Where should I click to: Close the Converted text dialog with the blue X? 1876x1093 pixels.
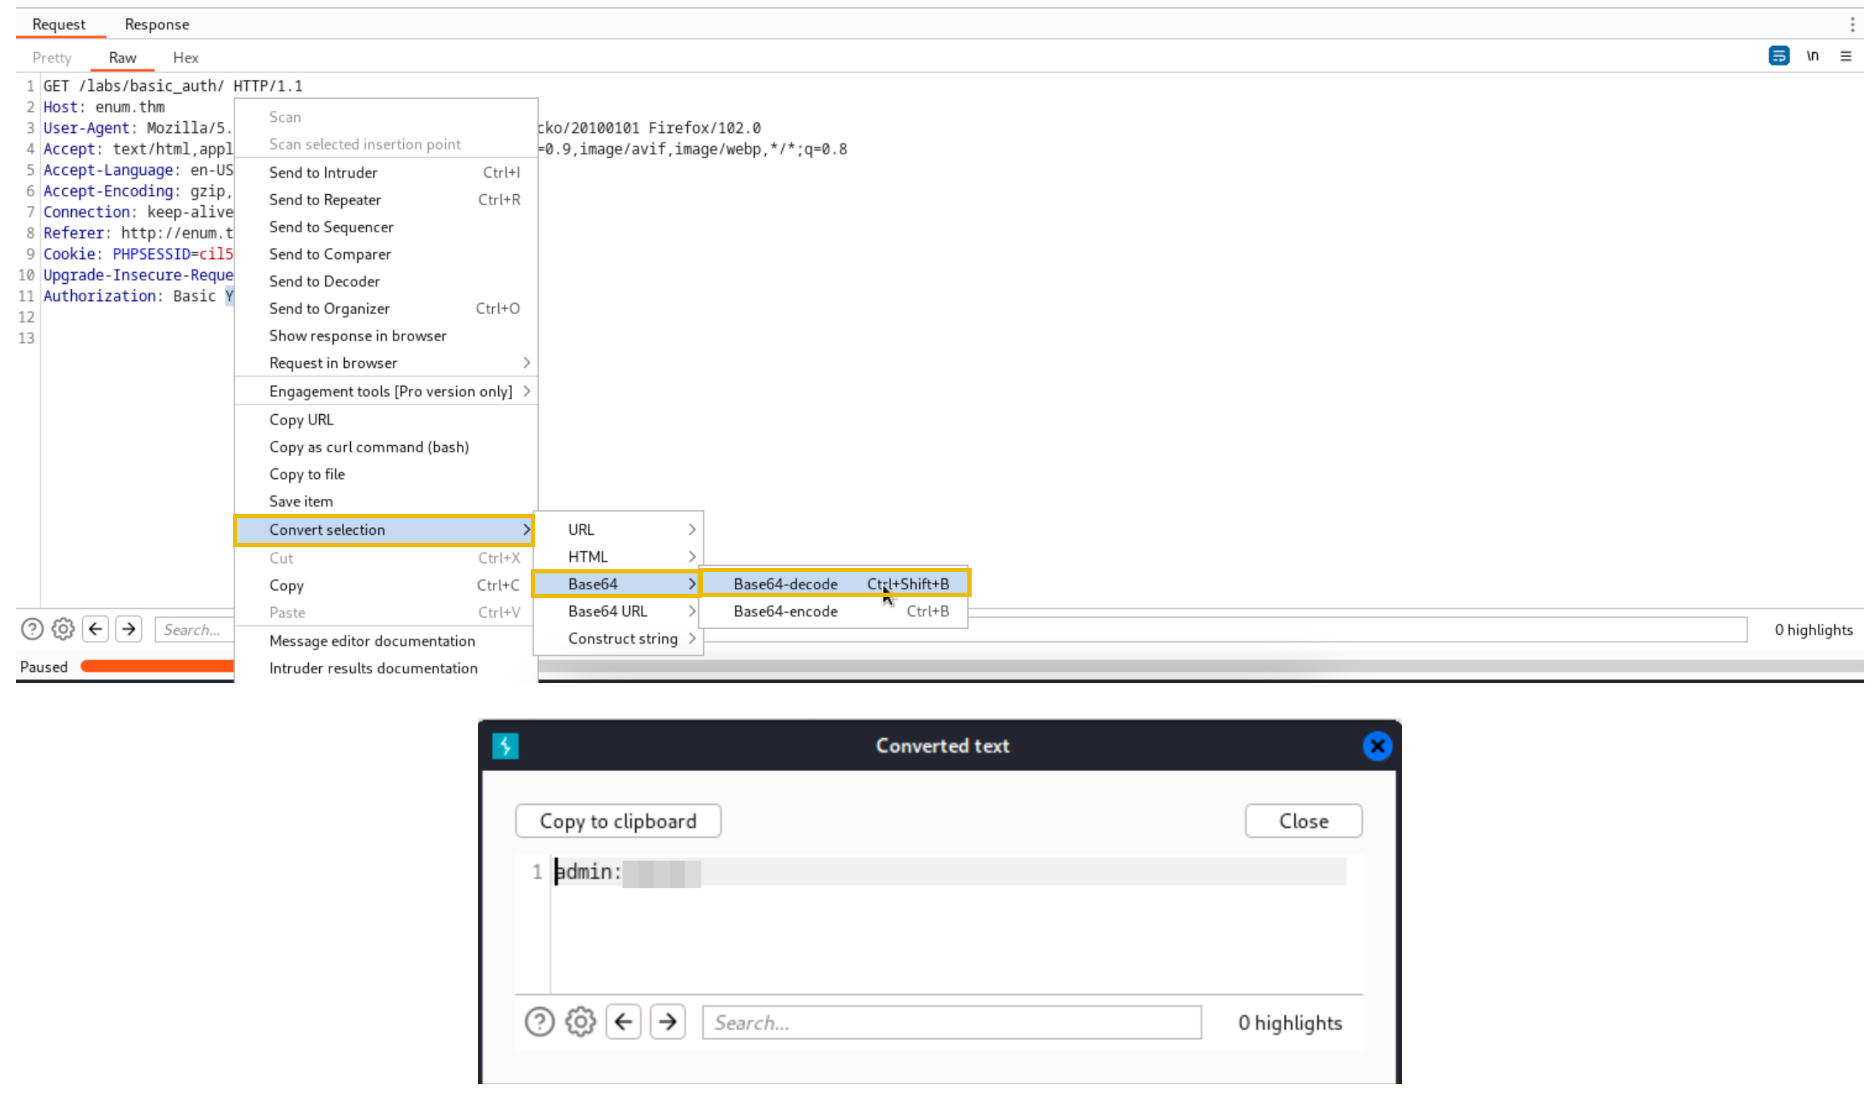1377,746
